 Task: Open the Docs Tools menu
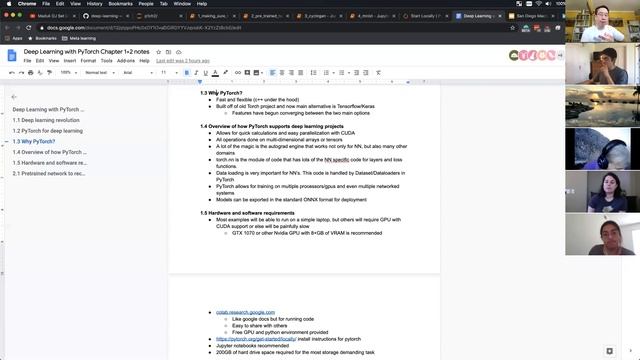pos(107,61)
